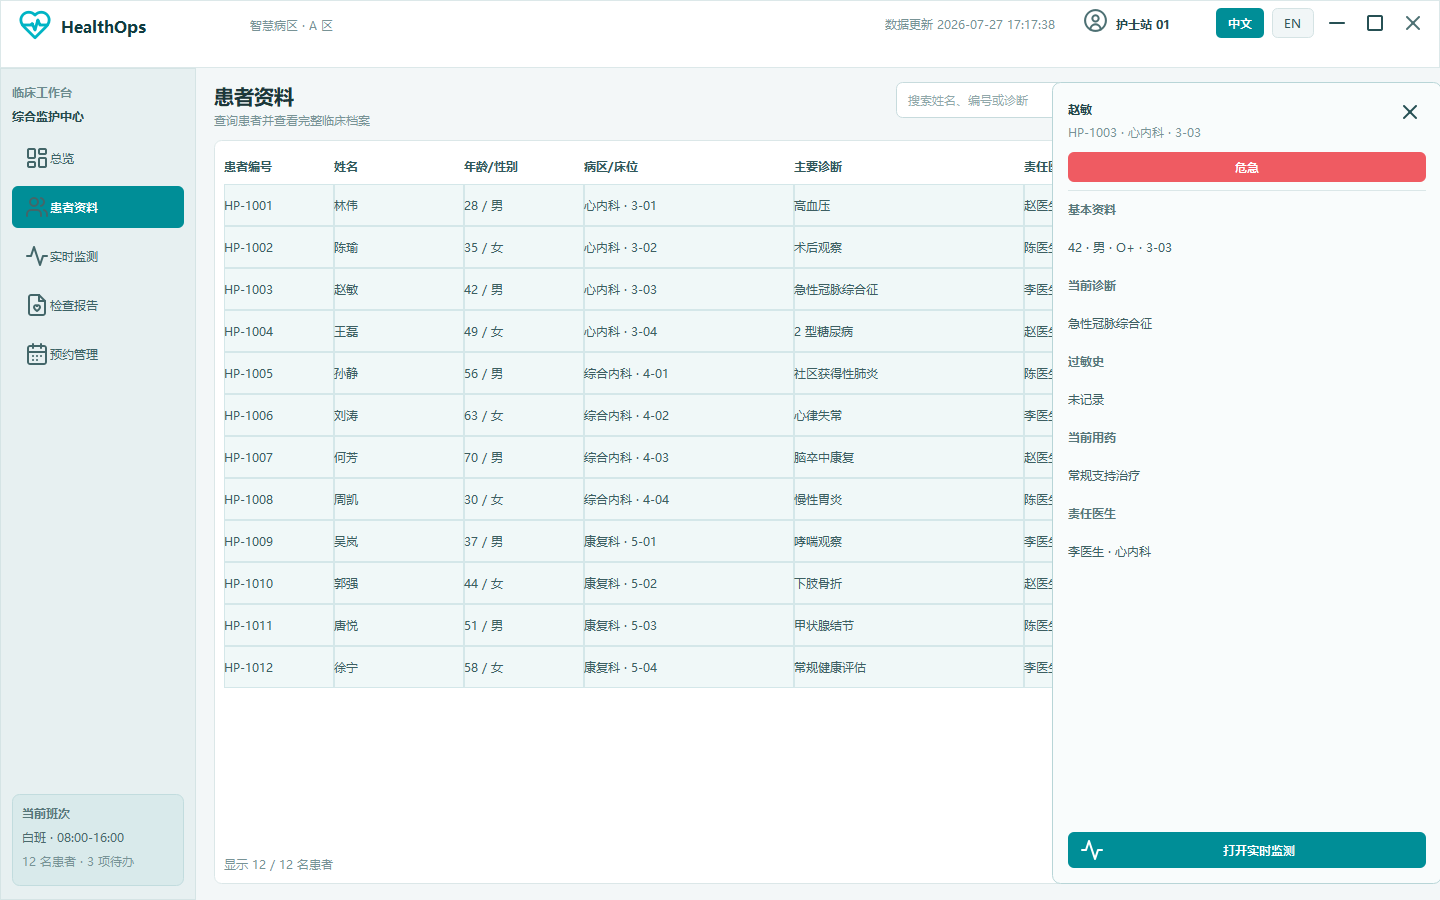This screenshot has width=1440, height=900.
Task: Click the 病区/床位 column header
Action: coord(611,167)
